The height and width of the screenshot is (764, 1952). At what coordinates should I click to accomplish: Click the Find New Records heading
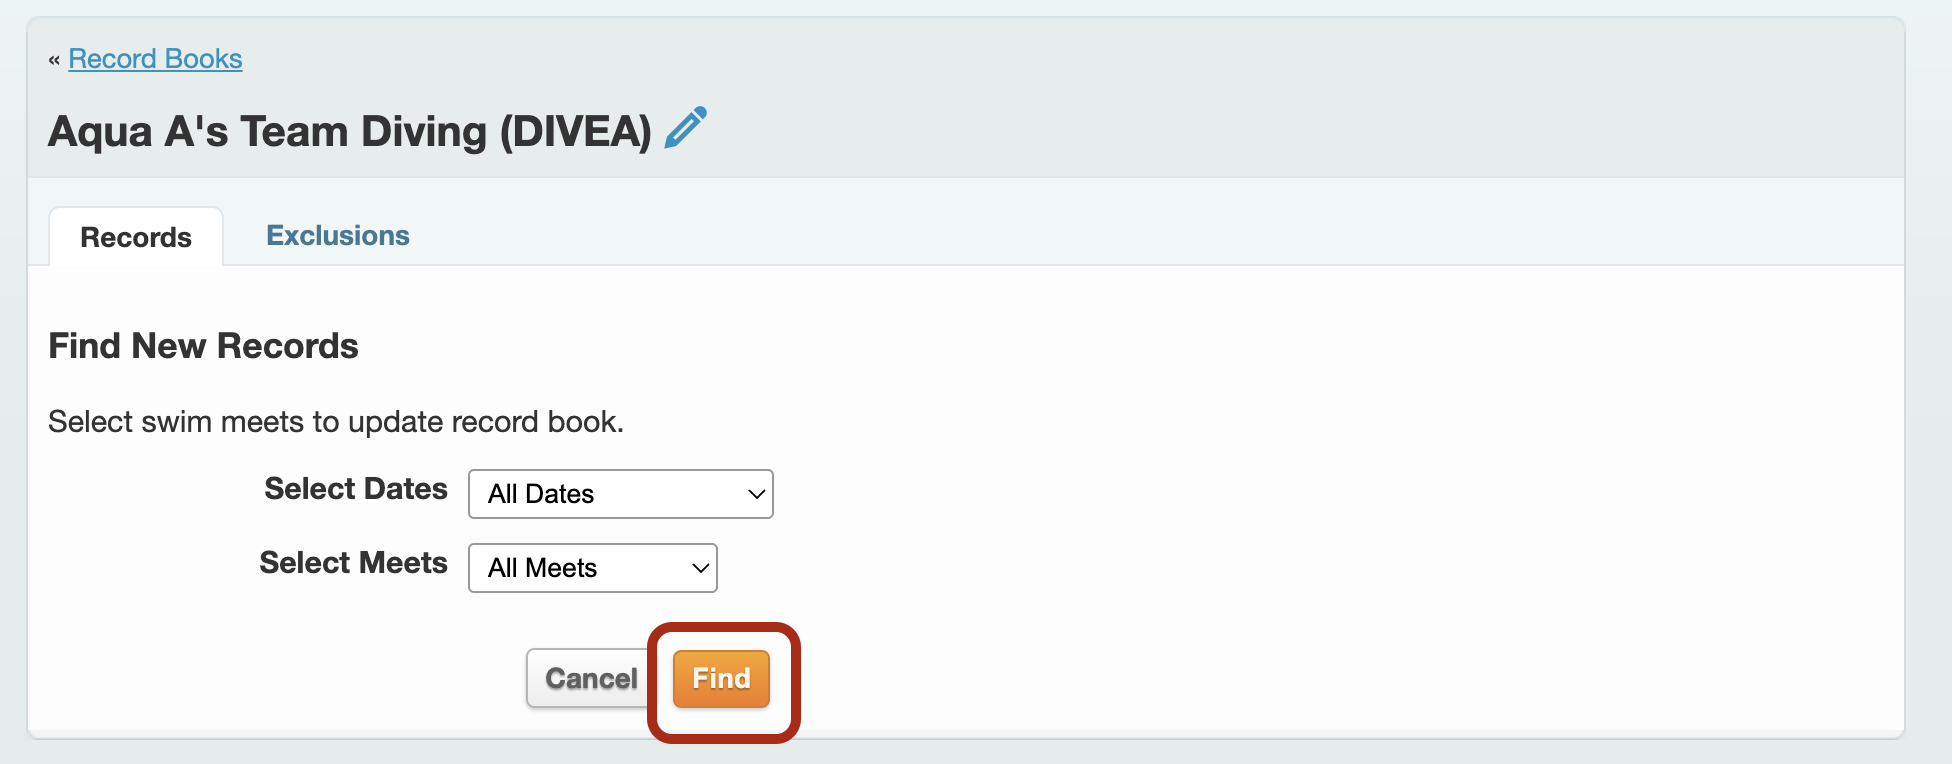coord(203,346)
